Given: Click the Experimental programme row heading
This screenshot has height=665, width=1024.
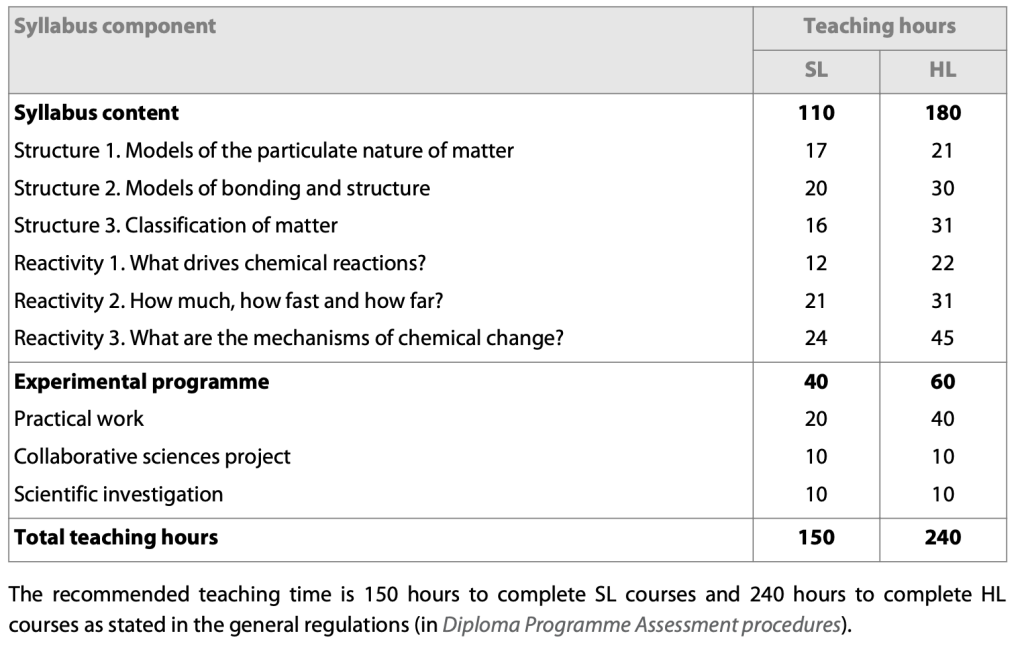Looking at the screenshot, I should (141, 382).
